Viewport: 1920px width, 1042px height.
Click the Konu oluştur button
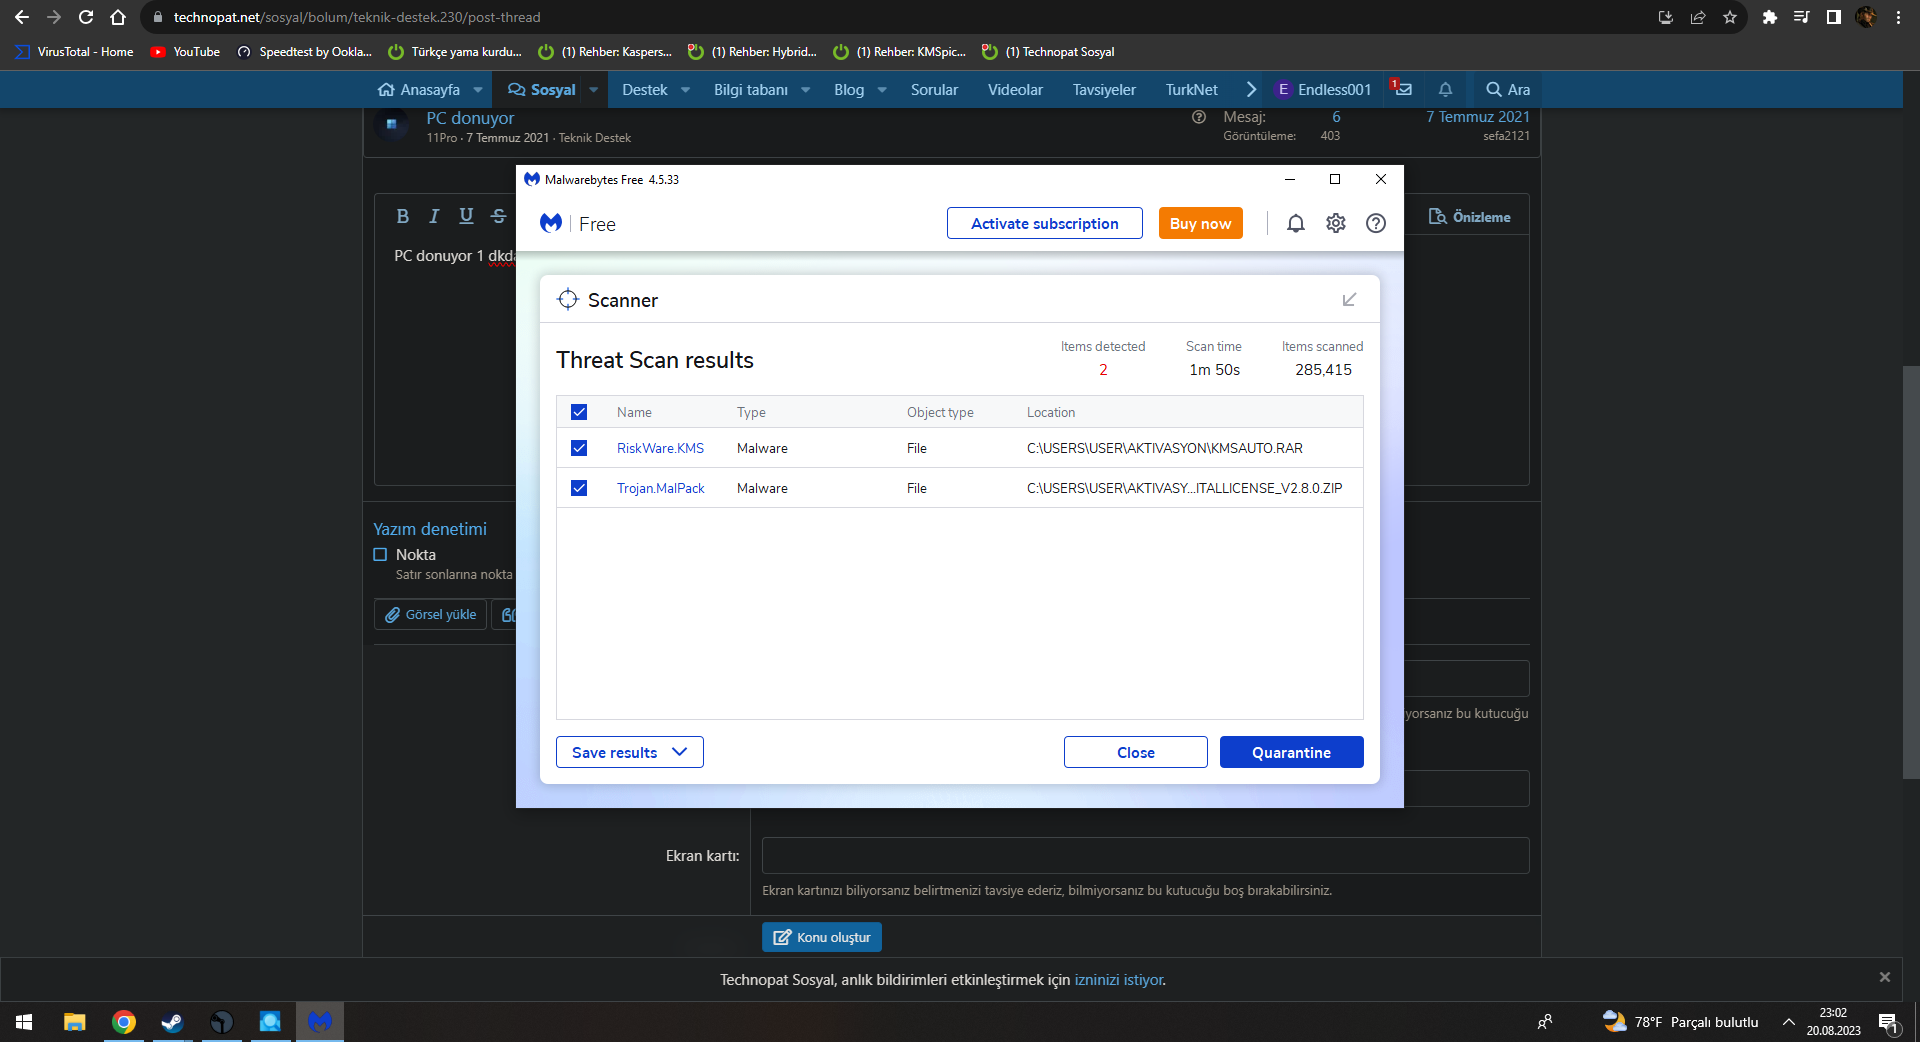point(822,937)
